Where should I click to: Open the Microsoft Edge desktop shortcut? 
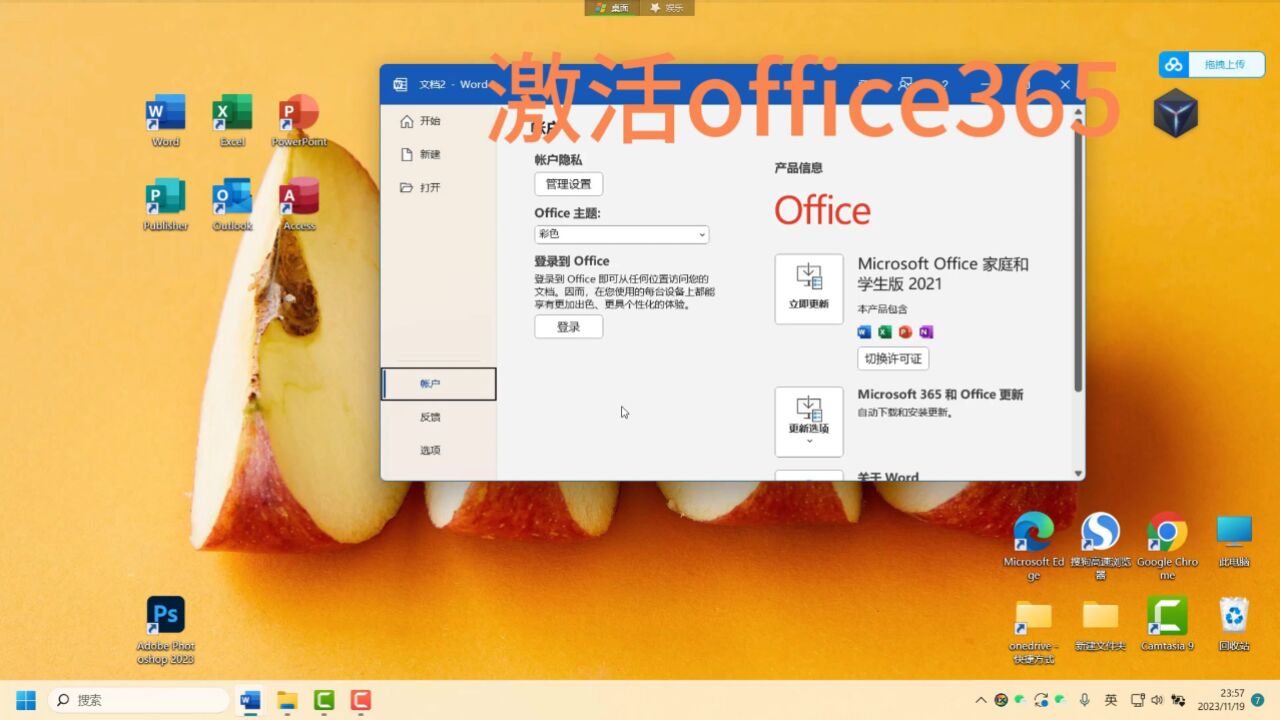pyautogui.click(x=1033, y=545)
